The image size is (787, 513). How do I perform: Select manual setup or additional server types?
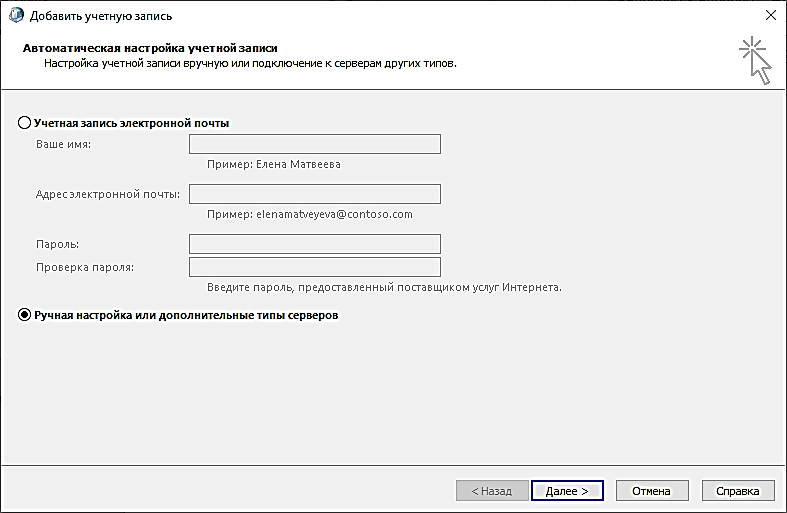24,315
